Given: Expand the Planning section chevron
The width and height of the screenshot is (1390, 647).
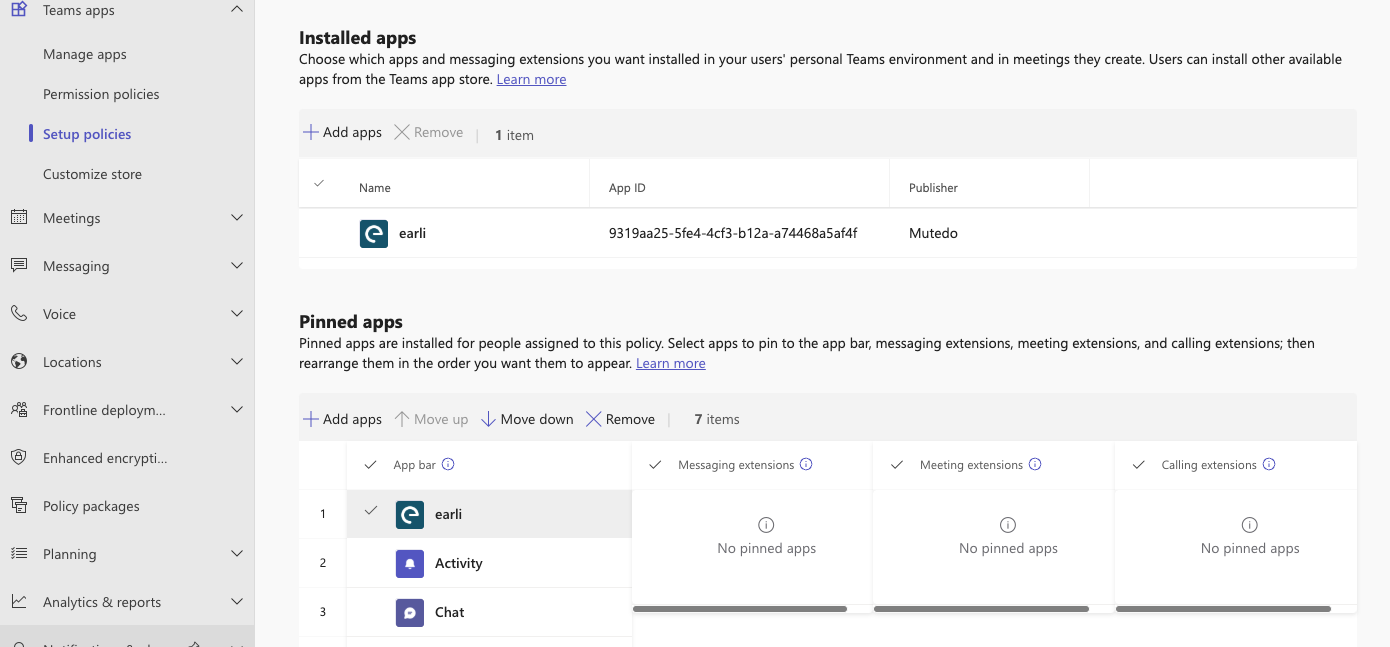Looking at the screenshot, I should click(x=237, y=554).
